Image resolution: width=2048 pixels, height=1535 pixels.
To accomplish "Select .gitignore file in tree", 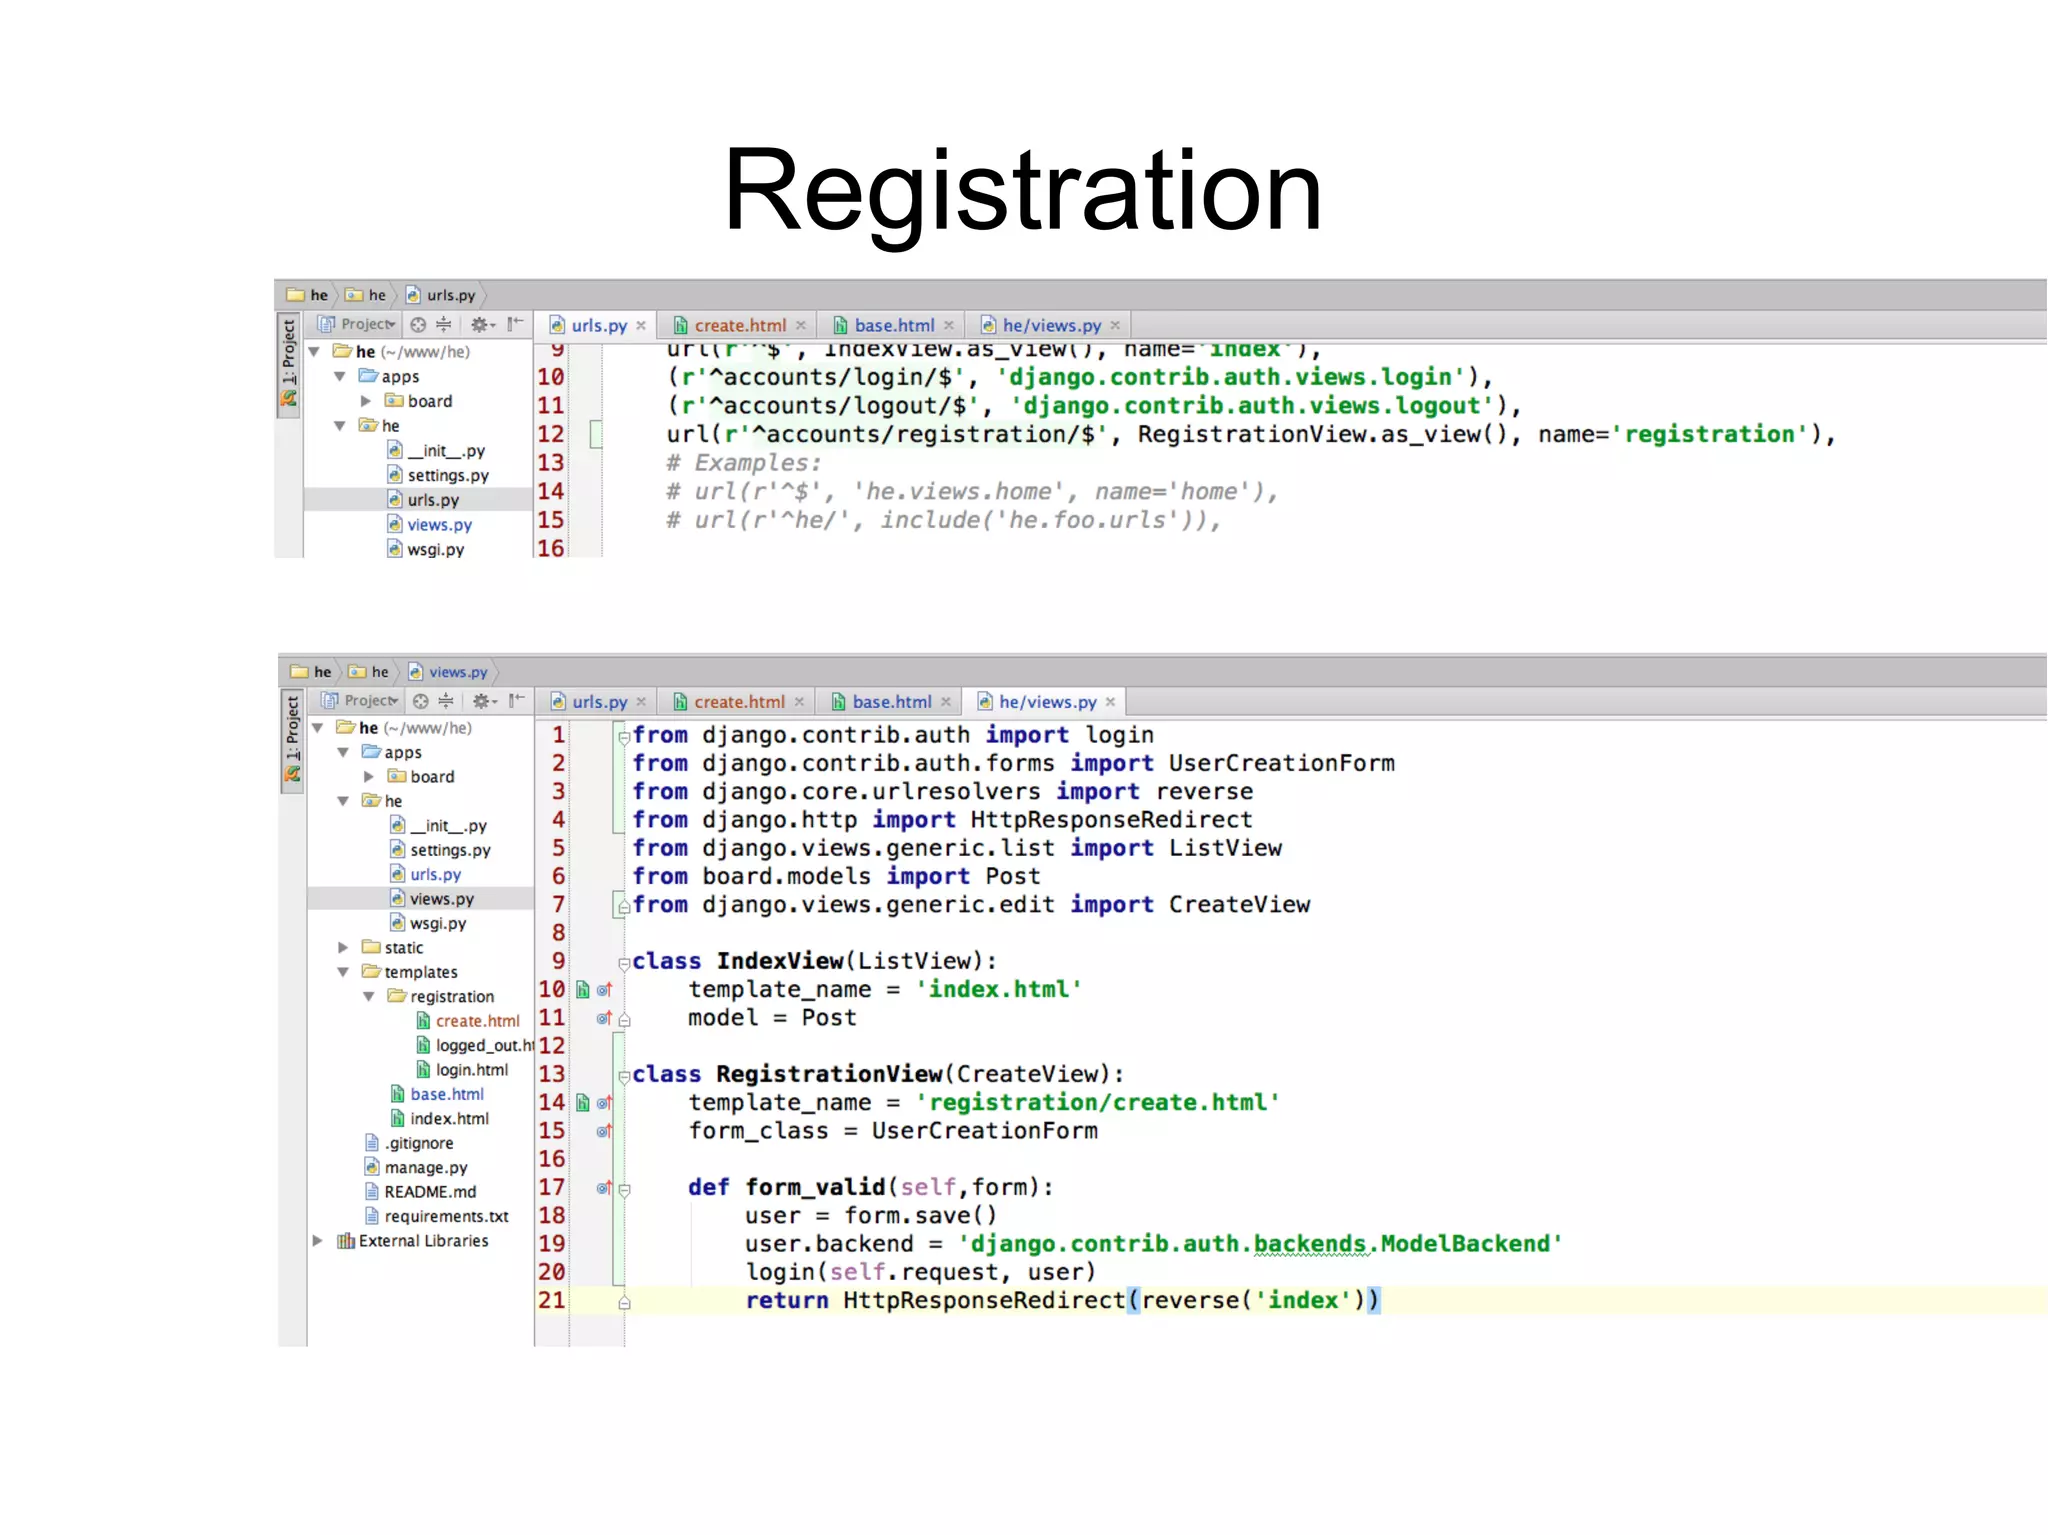I will (409, 1144).
